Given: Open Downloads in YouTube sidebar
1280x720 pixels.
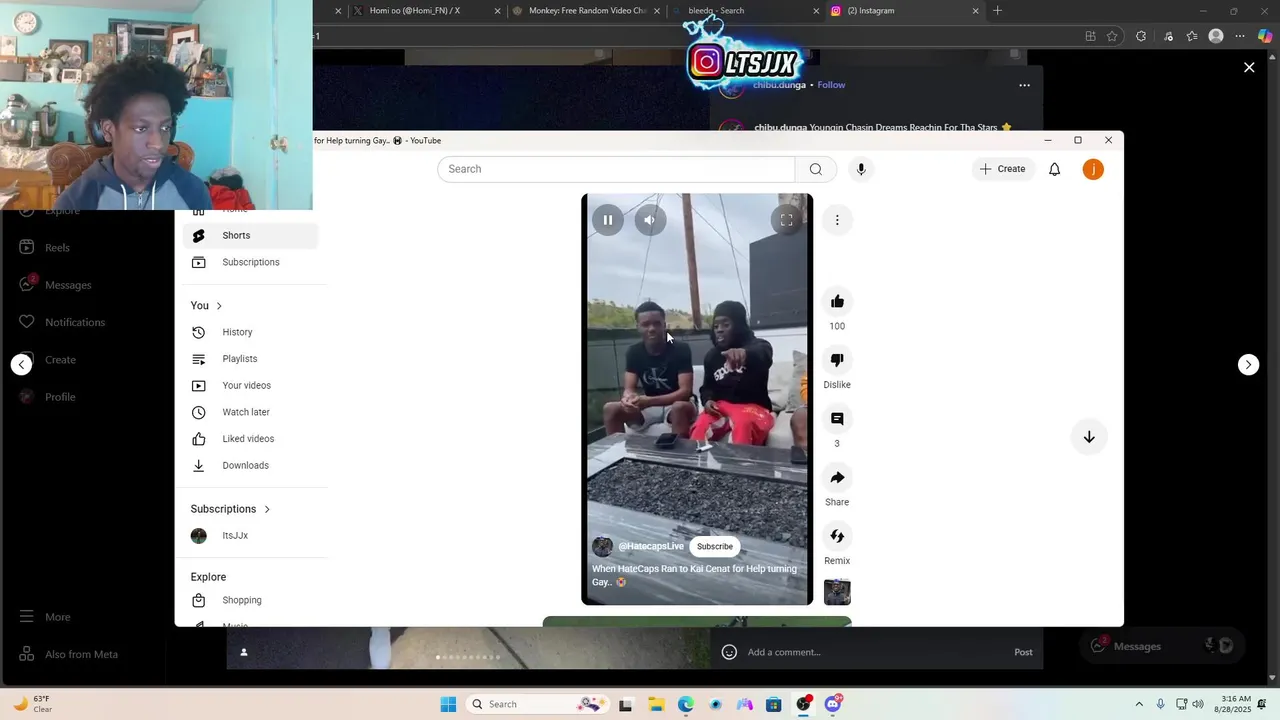Looking at the screenshot, I should tap(251, 465).
